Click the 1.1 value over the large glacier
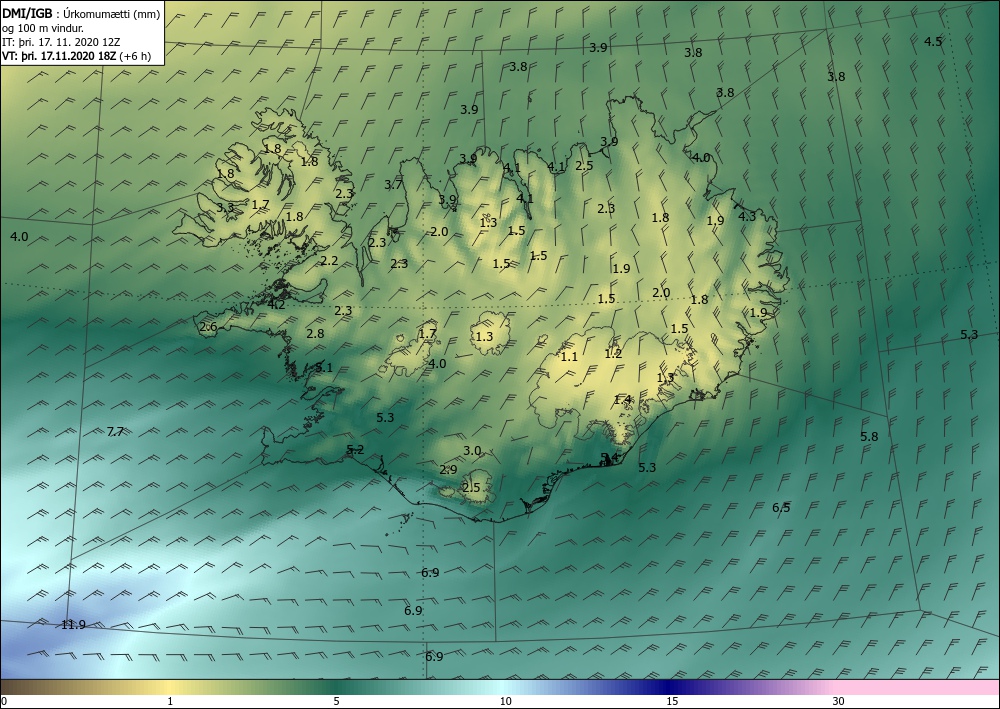 point(569,356)
